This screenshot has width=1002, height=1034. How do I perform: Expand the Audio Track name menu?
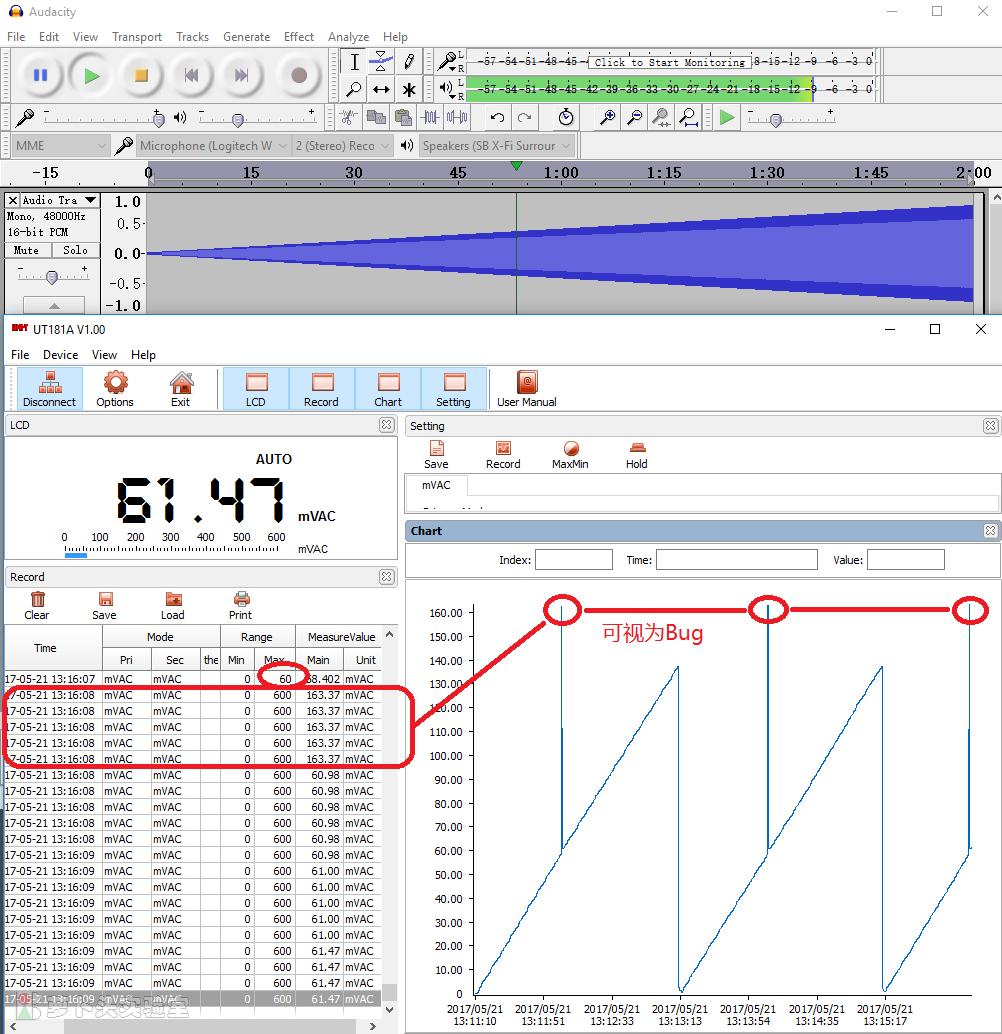[90, 200]
